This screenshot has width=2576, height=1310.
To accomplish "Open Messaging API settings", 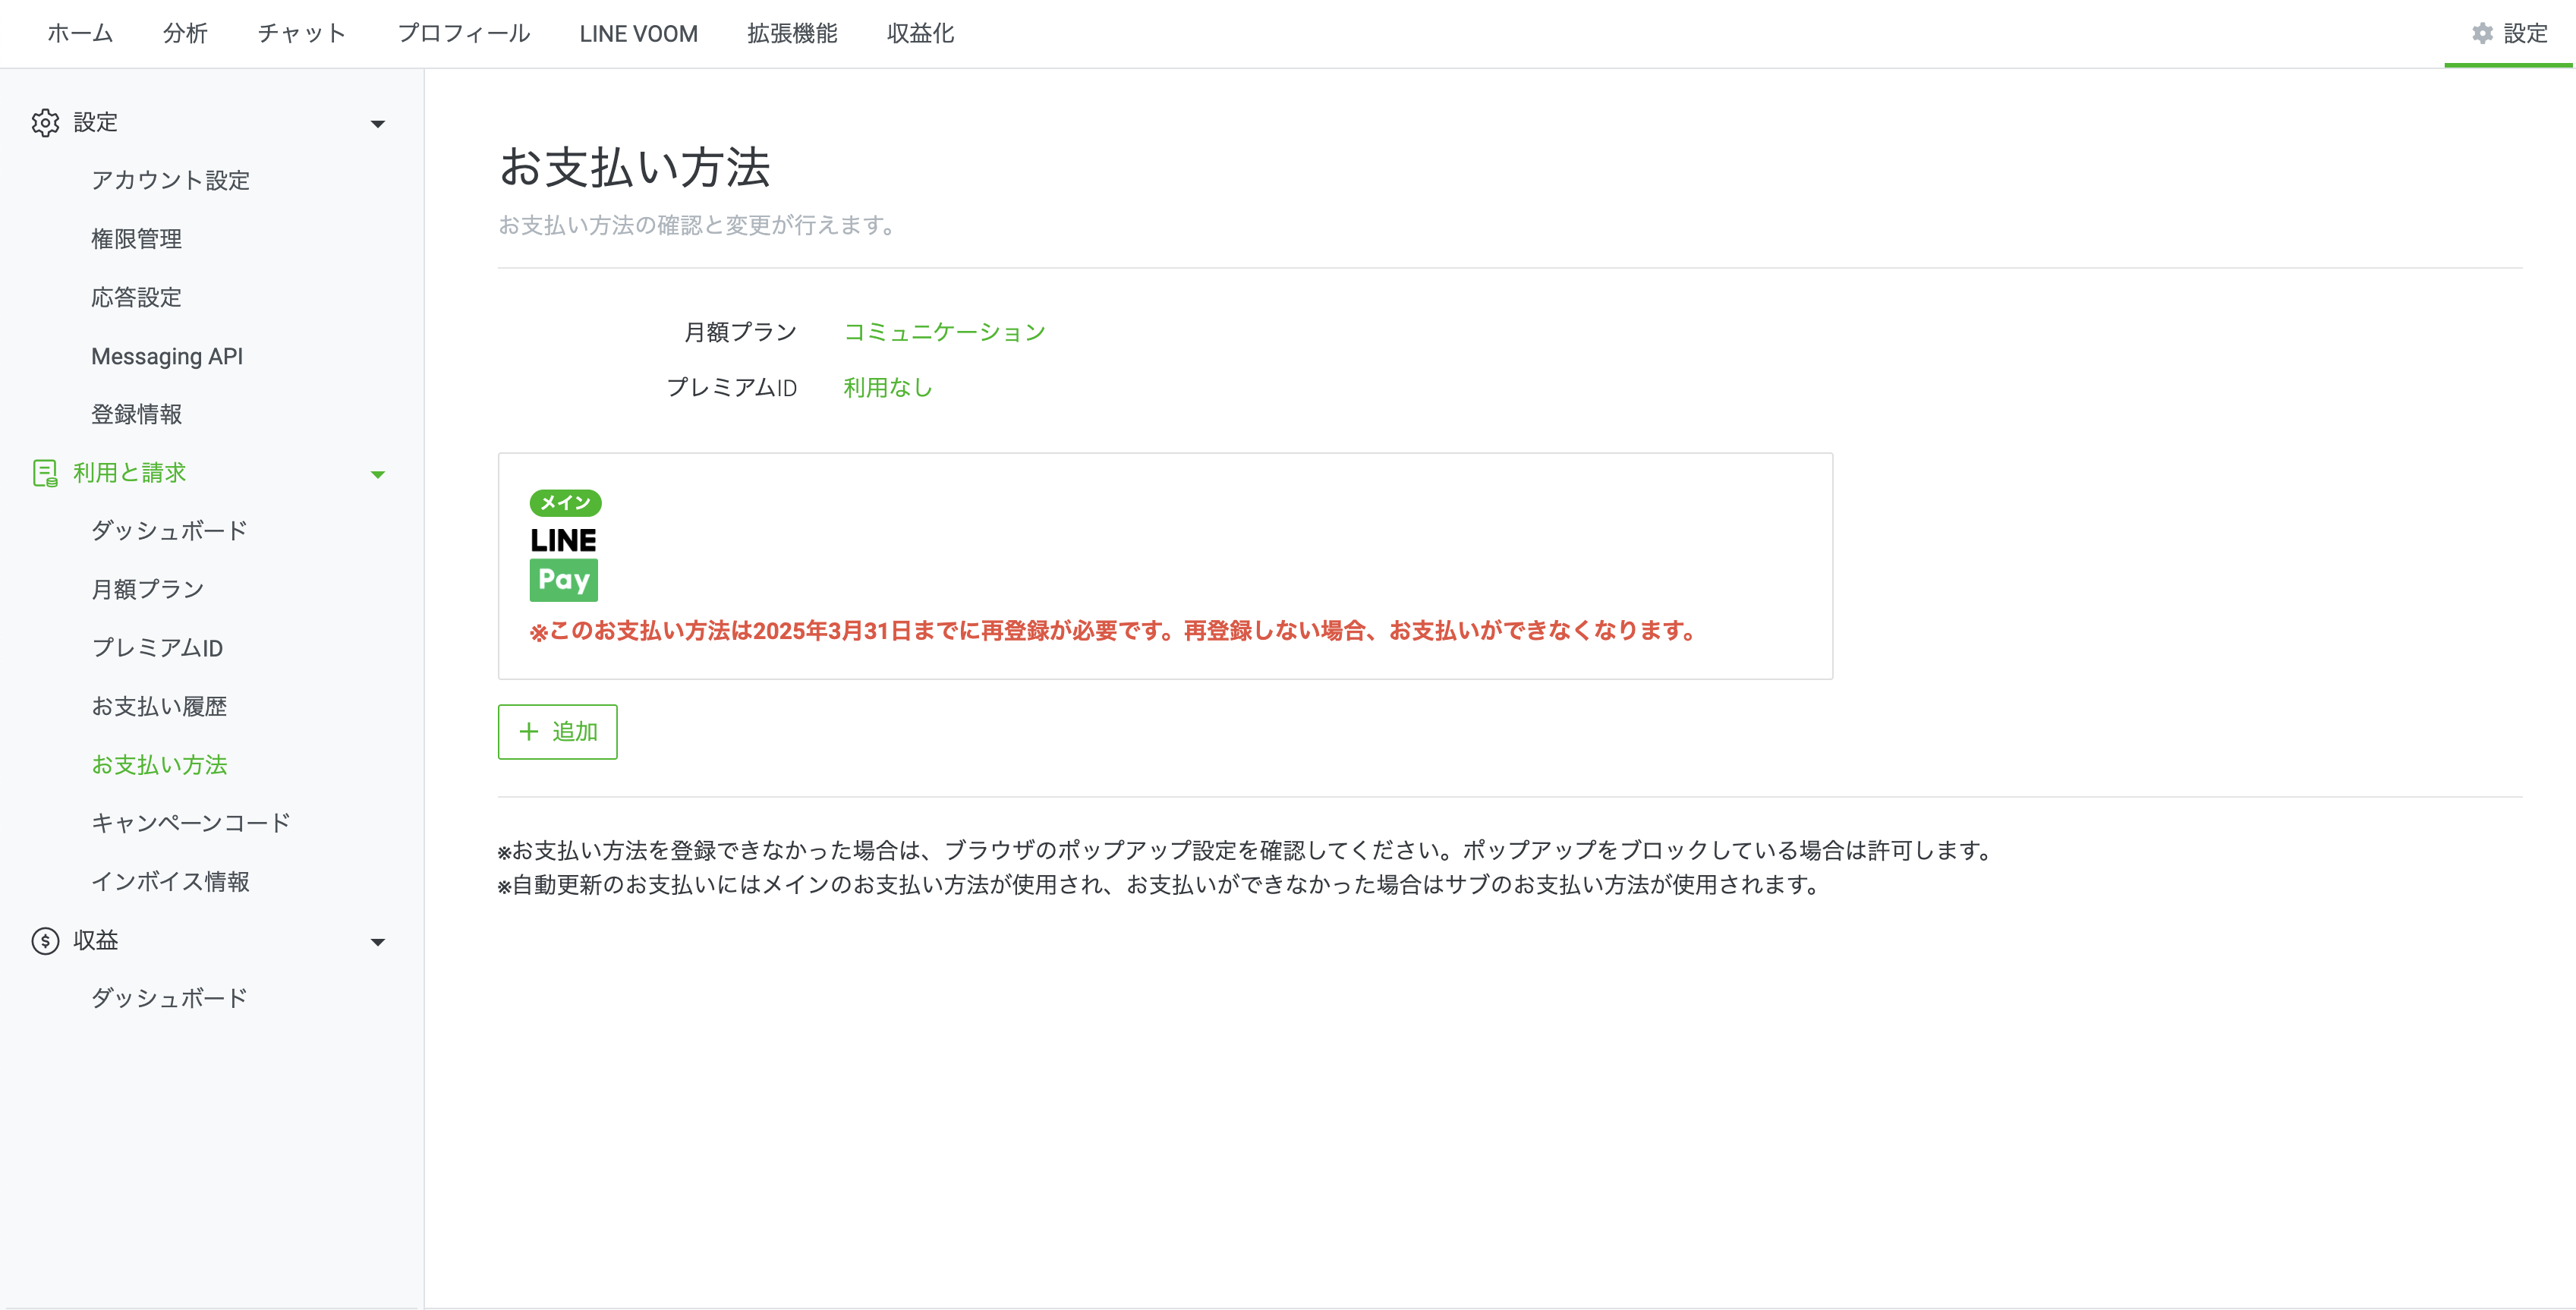I will (167, 356).
